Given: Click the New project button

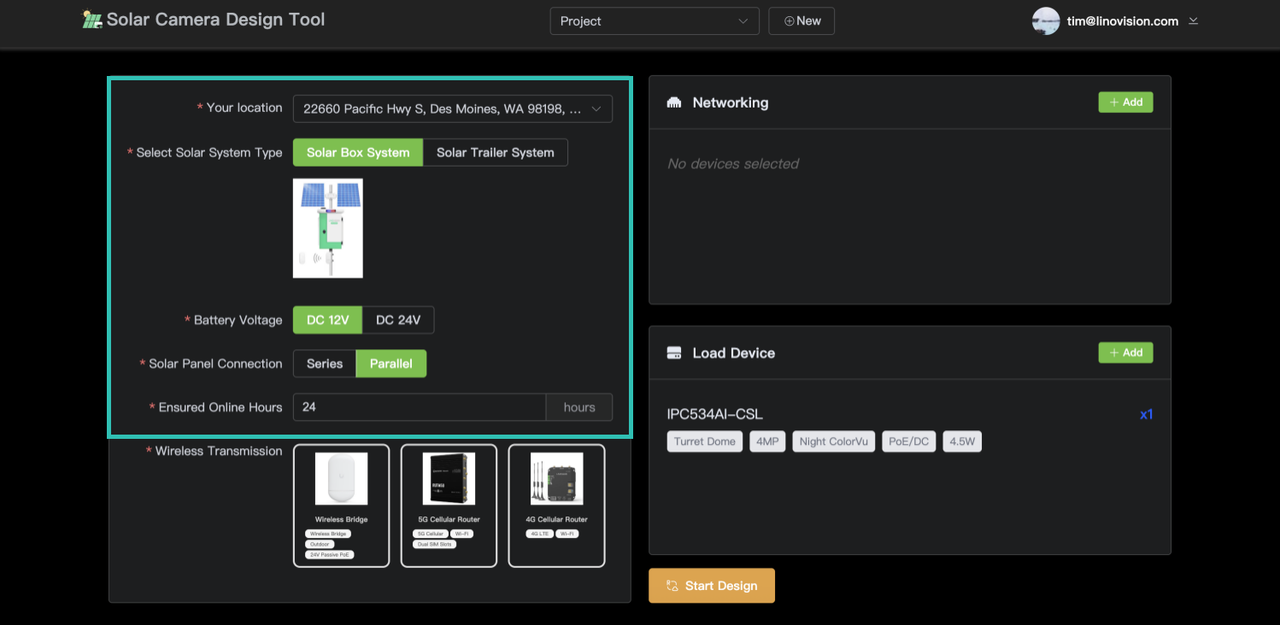Looking at the screenshot, I should [x=801, y=21].
